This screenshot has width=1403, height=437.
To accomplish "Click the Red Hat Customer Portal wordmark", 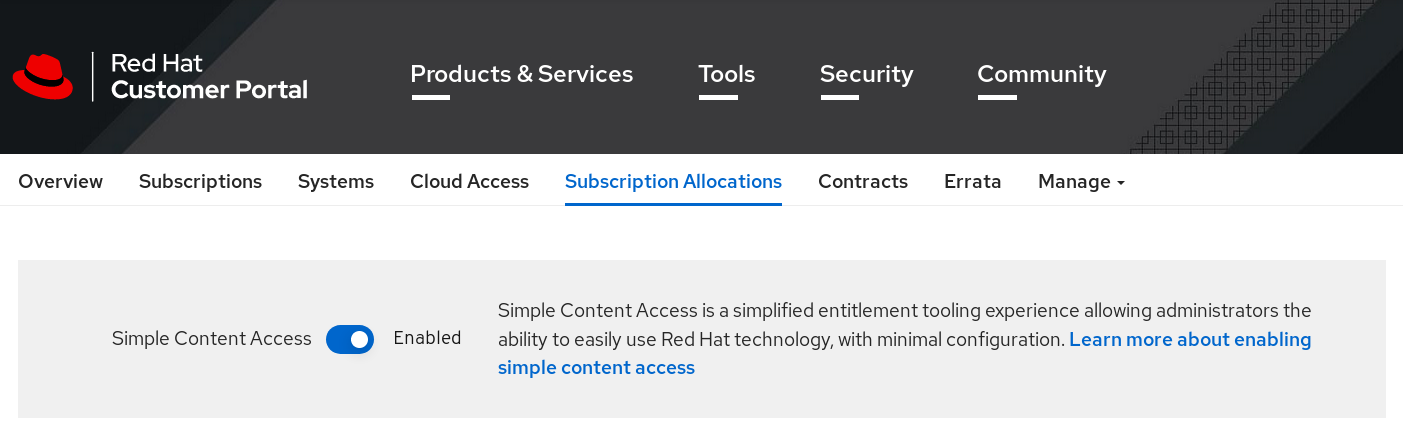I will pos(209,77).
